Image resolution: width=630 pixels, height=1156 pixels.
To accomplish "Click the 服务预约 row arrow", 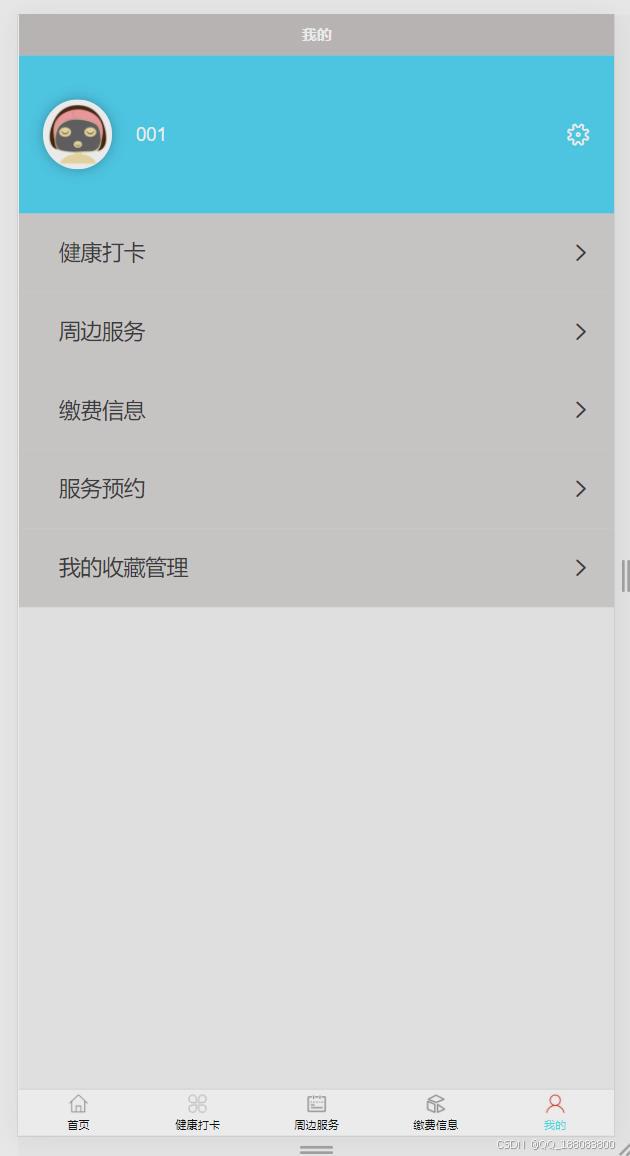I will (581, 489).
